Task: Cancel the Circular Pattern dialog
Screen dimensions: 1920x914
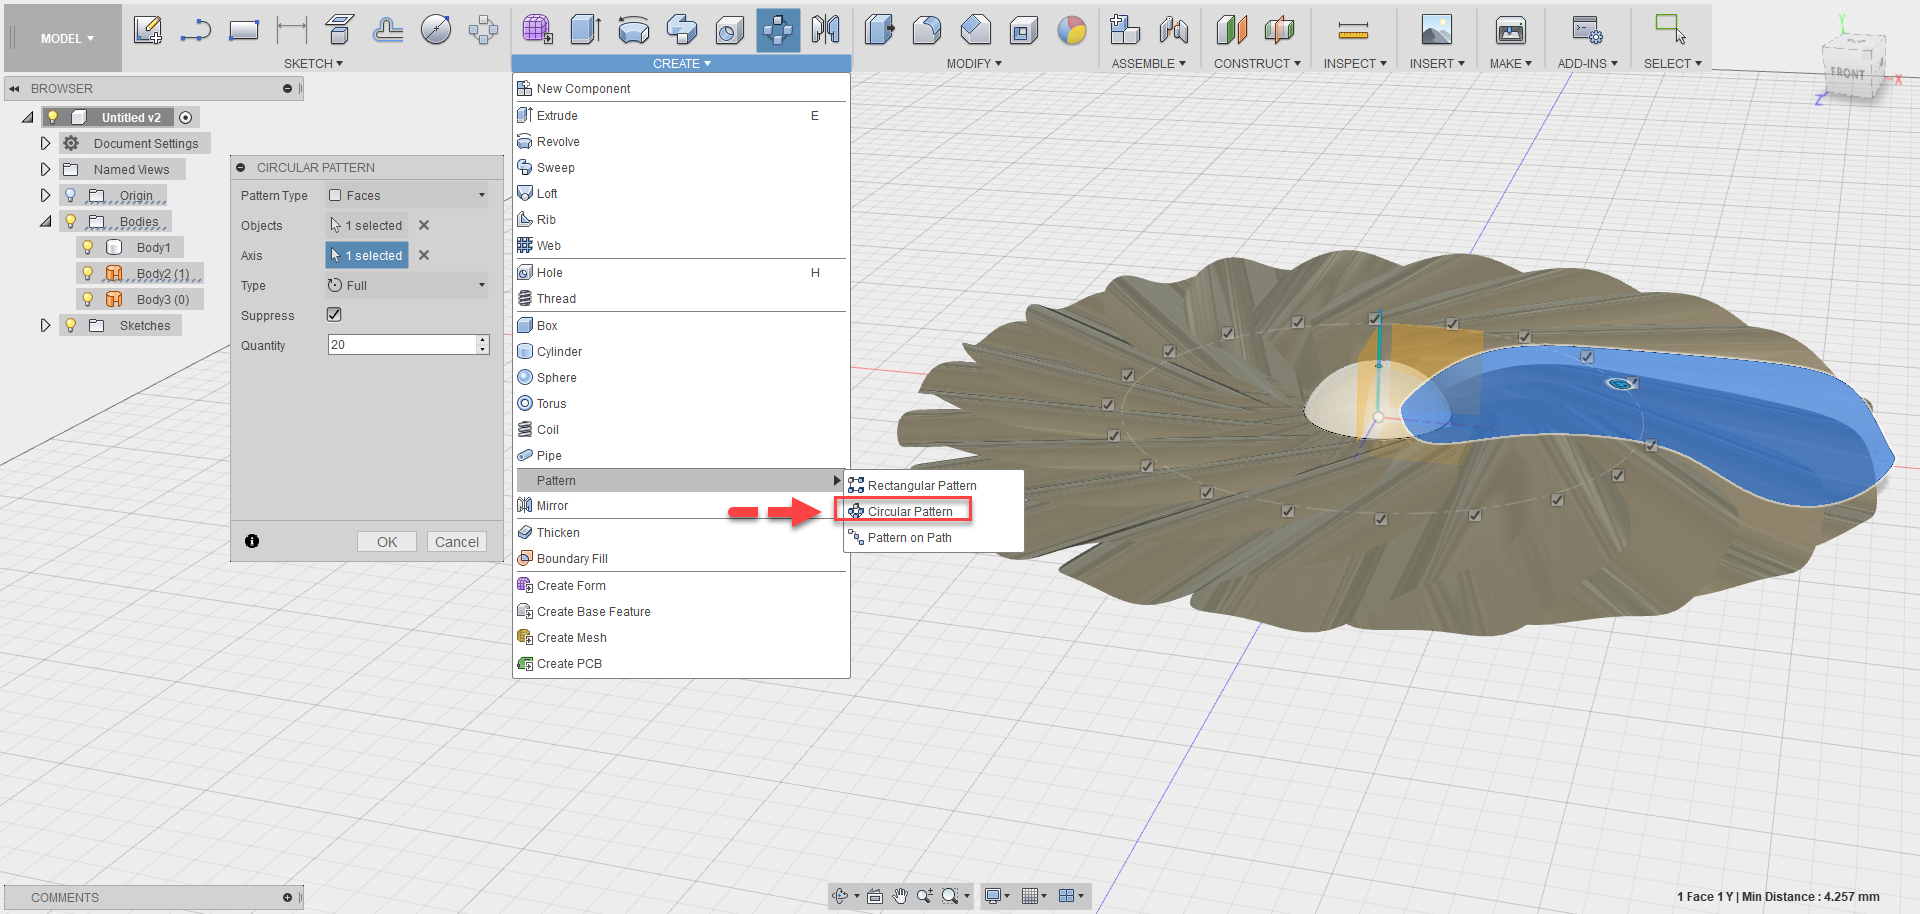Action: [456, 541]
